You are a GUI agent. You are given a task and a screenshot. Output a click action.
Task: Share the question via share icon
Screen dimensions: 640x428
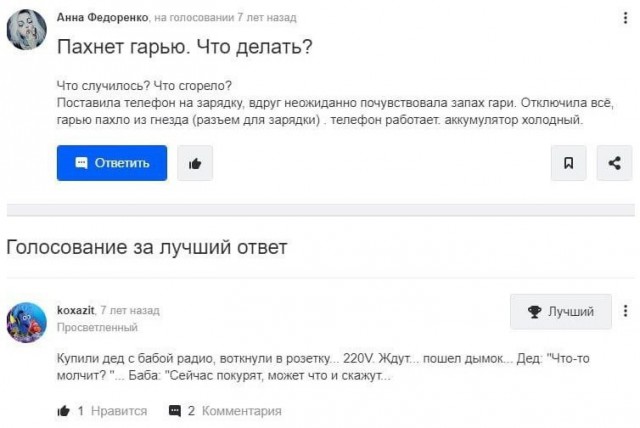pos(614,163)
